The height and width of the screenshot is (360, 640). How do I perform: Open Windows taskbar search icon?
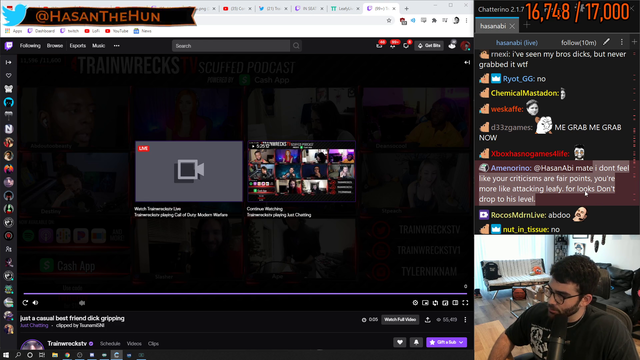click(18, 355)
